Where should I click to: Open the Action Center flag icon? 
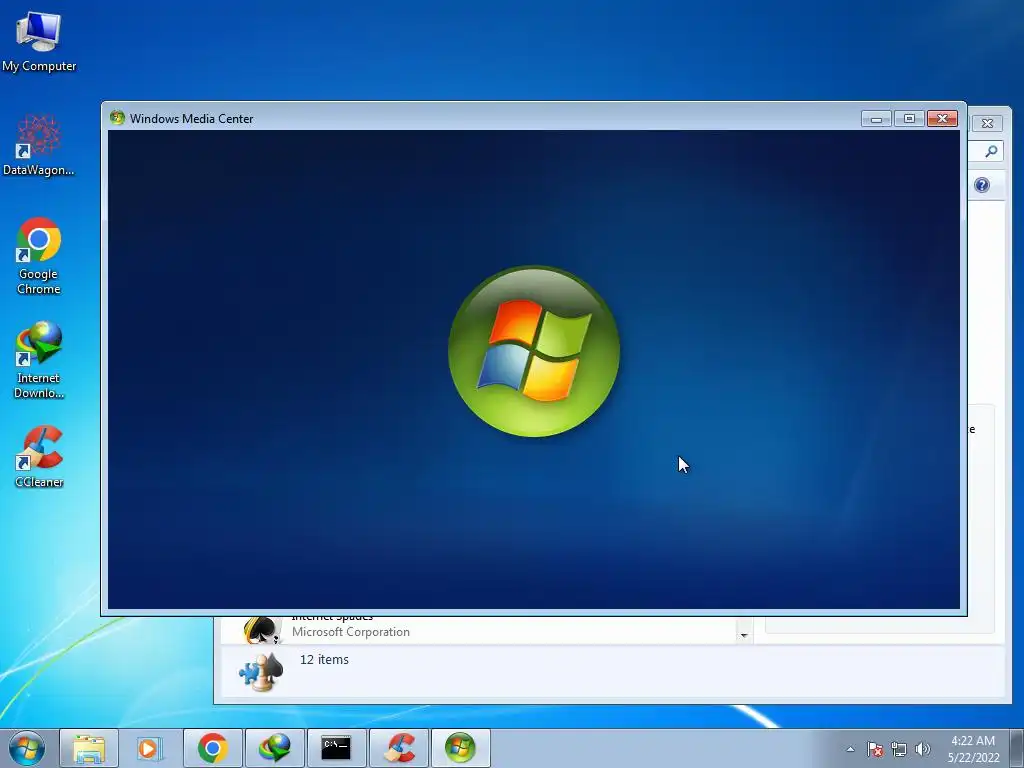point(875,749)
